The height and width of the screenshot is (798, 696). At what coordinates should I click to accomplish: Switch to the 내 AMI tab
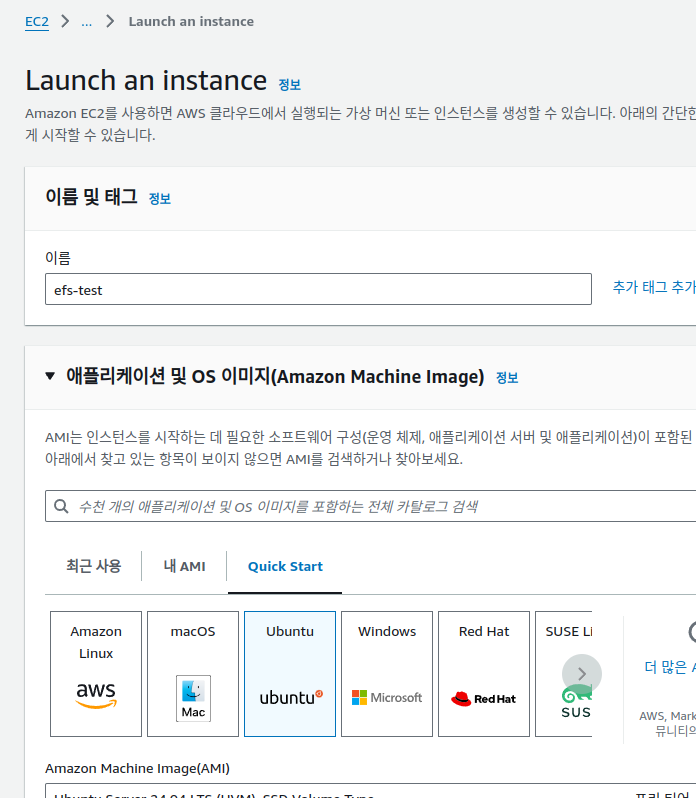point(185,566)
